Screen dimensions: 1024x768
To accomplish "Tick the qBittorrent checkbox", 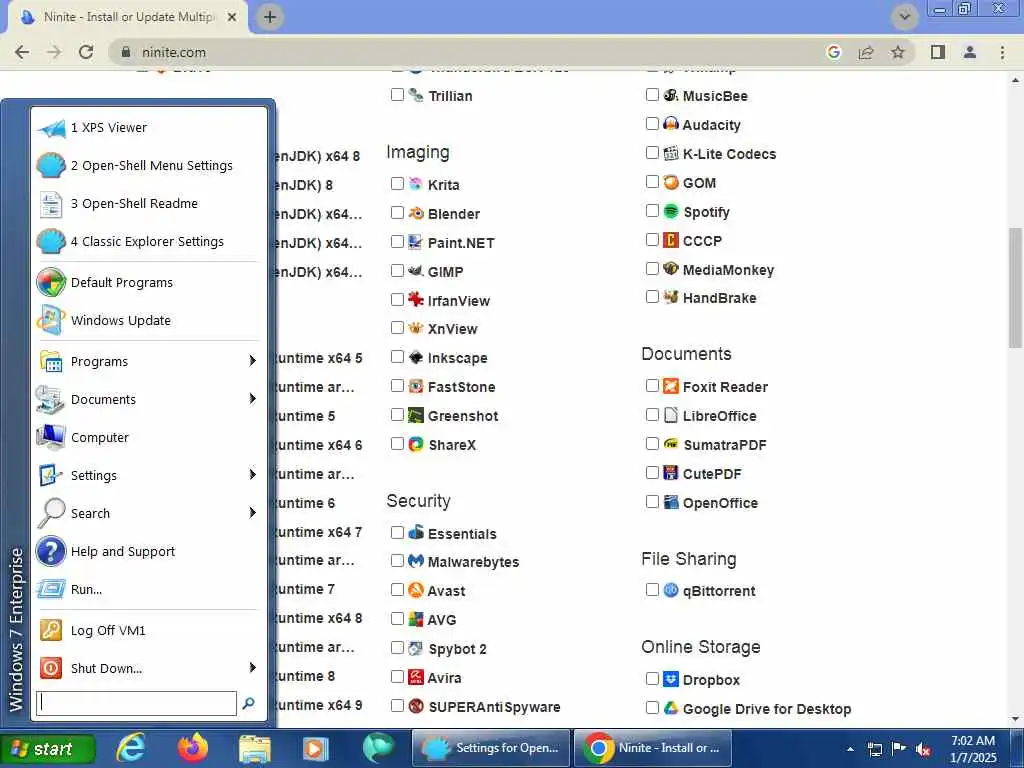I will pyautogui.click(x=652, y=590).
